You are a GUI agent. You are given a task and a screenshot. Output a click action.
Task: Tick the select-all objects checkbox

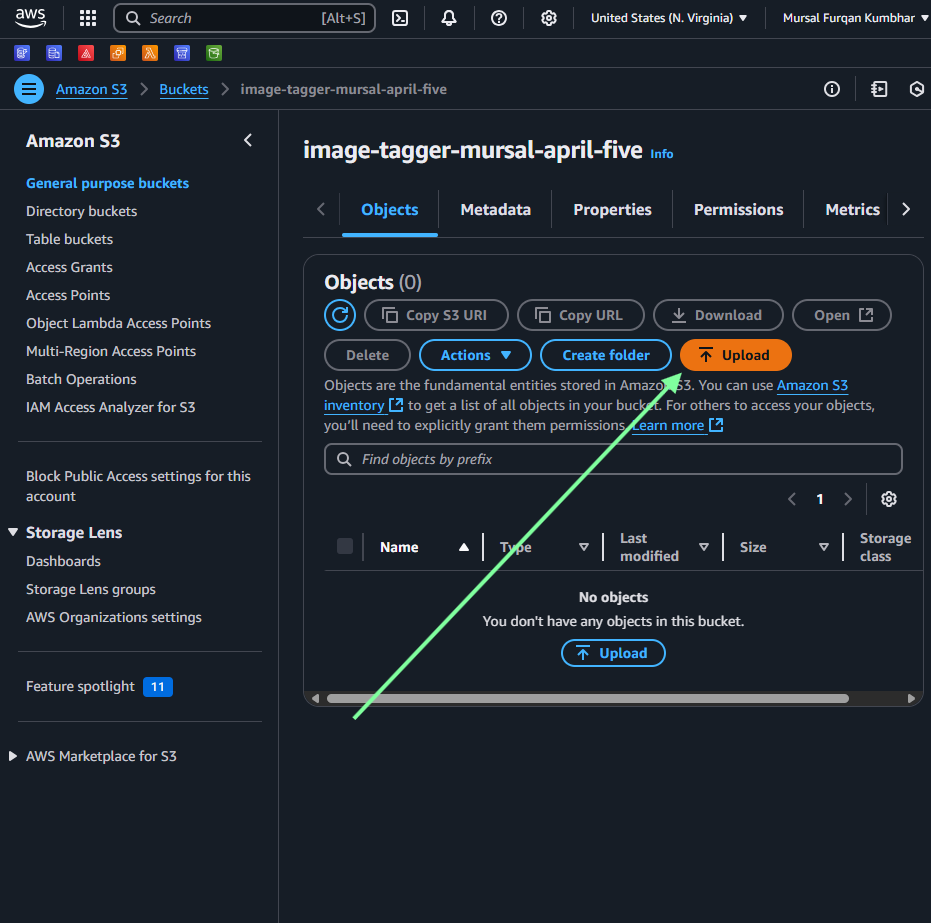[x=345, y=546]
